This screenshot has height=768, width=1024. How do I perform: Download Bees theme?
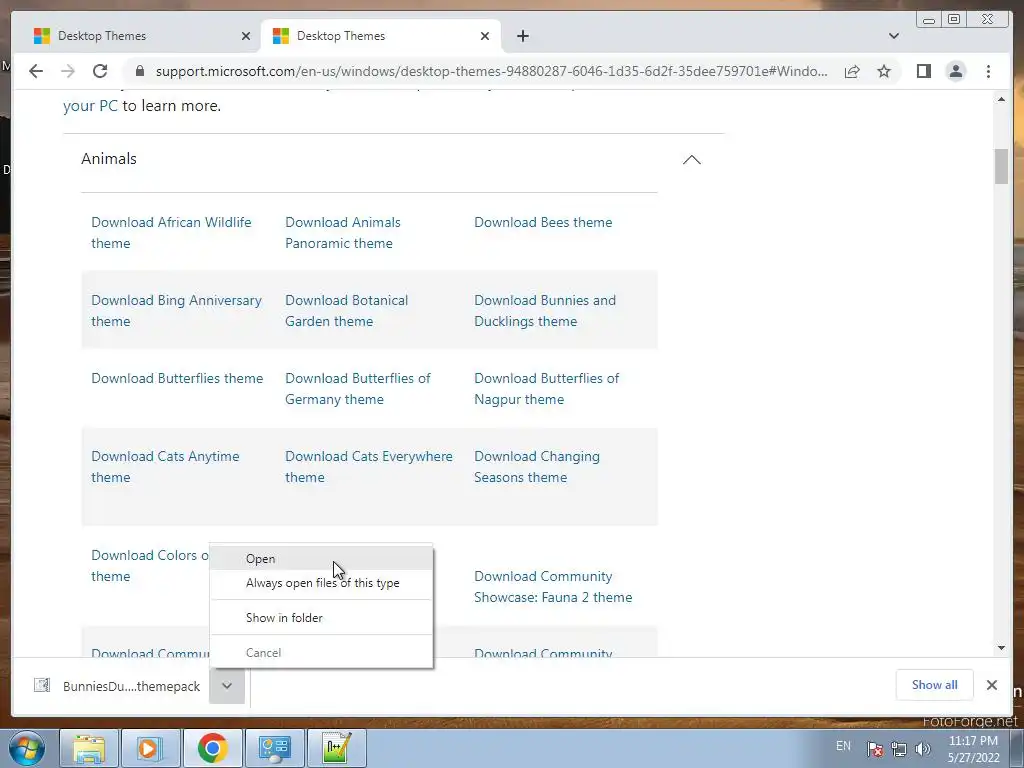[x=543, y=222]
